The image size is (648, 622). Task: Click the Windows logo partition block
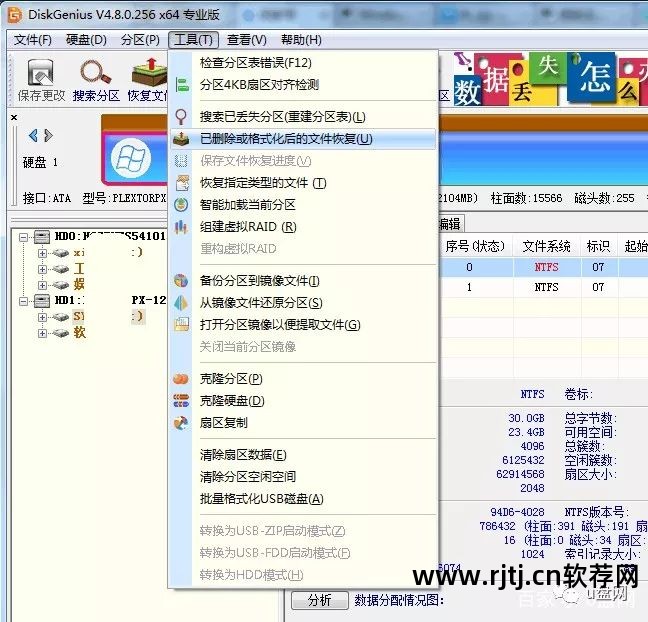[127, 158]
